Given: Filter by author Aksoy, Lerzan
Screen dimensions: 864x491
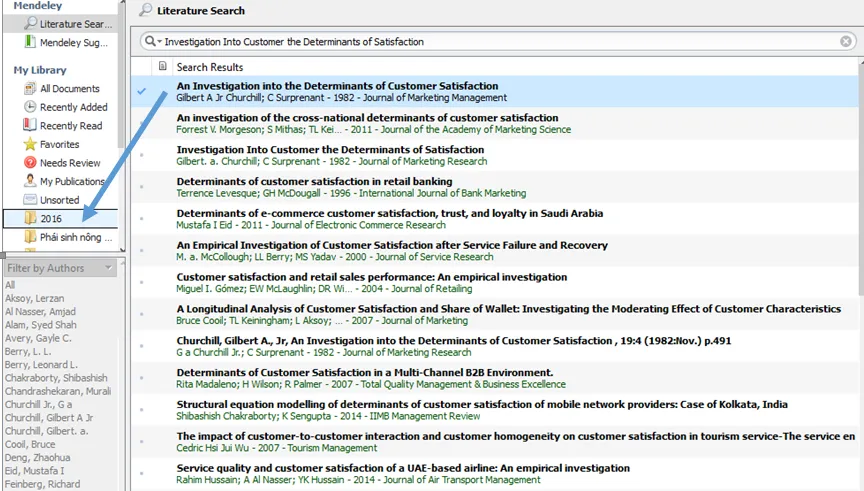Looking at the screenshot, I should coord(34,298).
